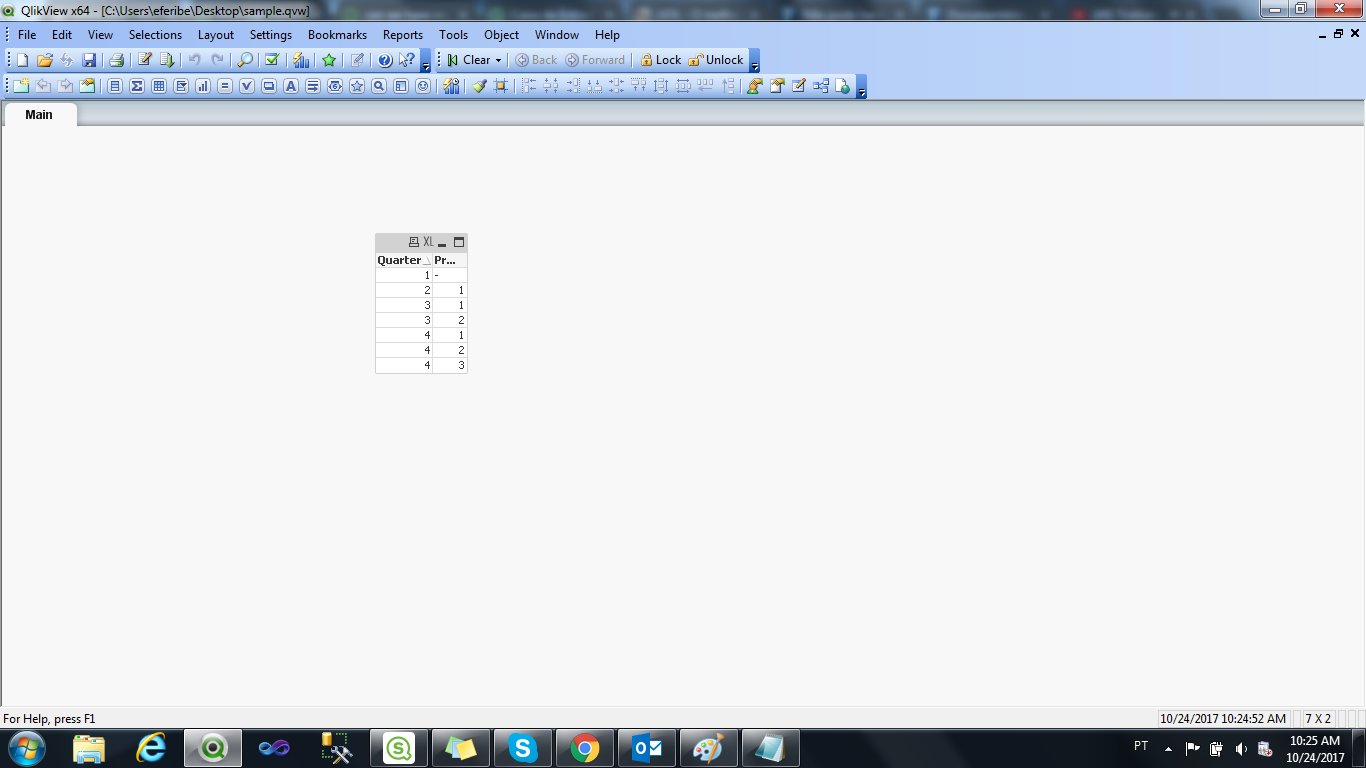
Task: Create a Line/Arrow object
Action: pyautogui.click(x=313, y=86)
